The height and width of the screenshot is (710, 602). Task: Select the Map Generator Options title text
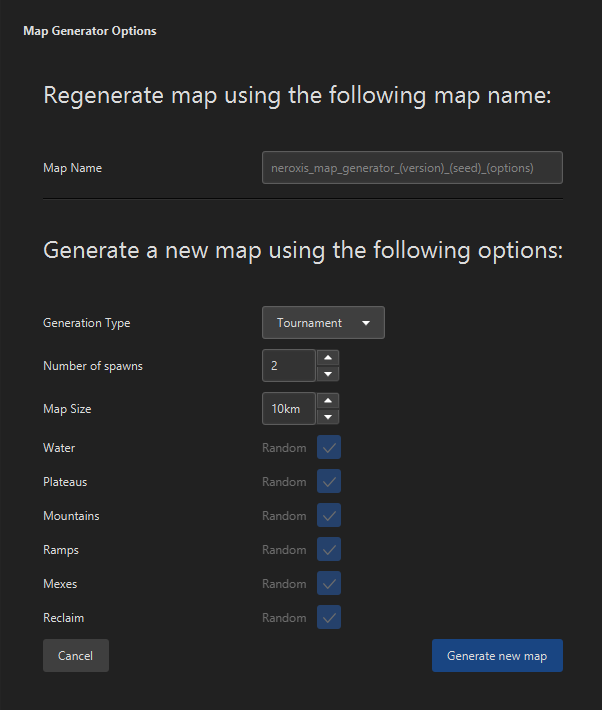coord(90,31)
